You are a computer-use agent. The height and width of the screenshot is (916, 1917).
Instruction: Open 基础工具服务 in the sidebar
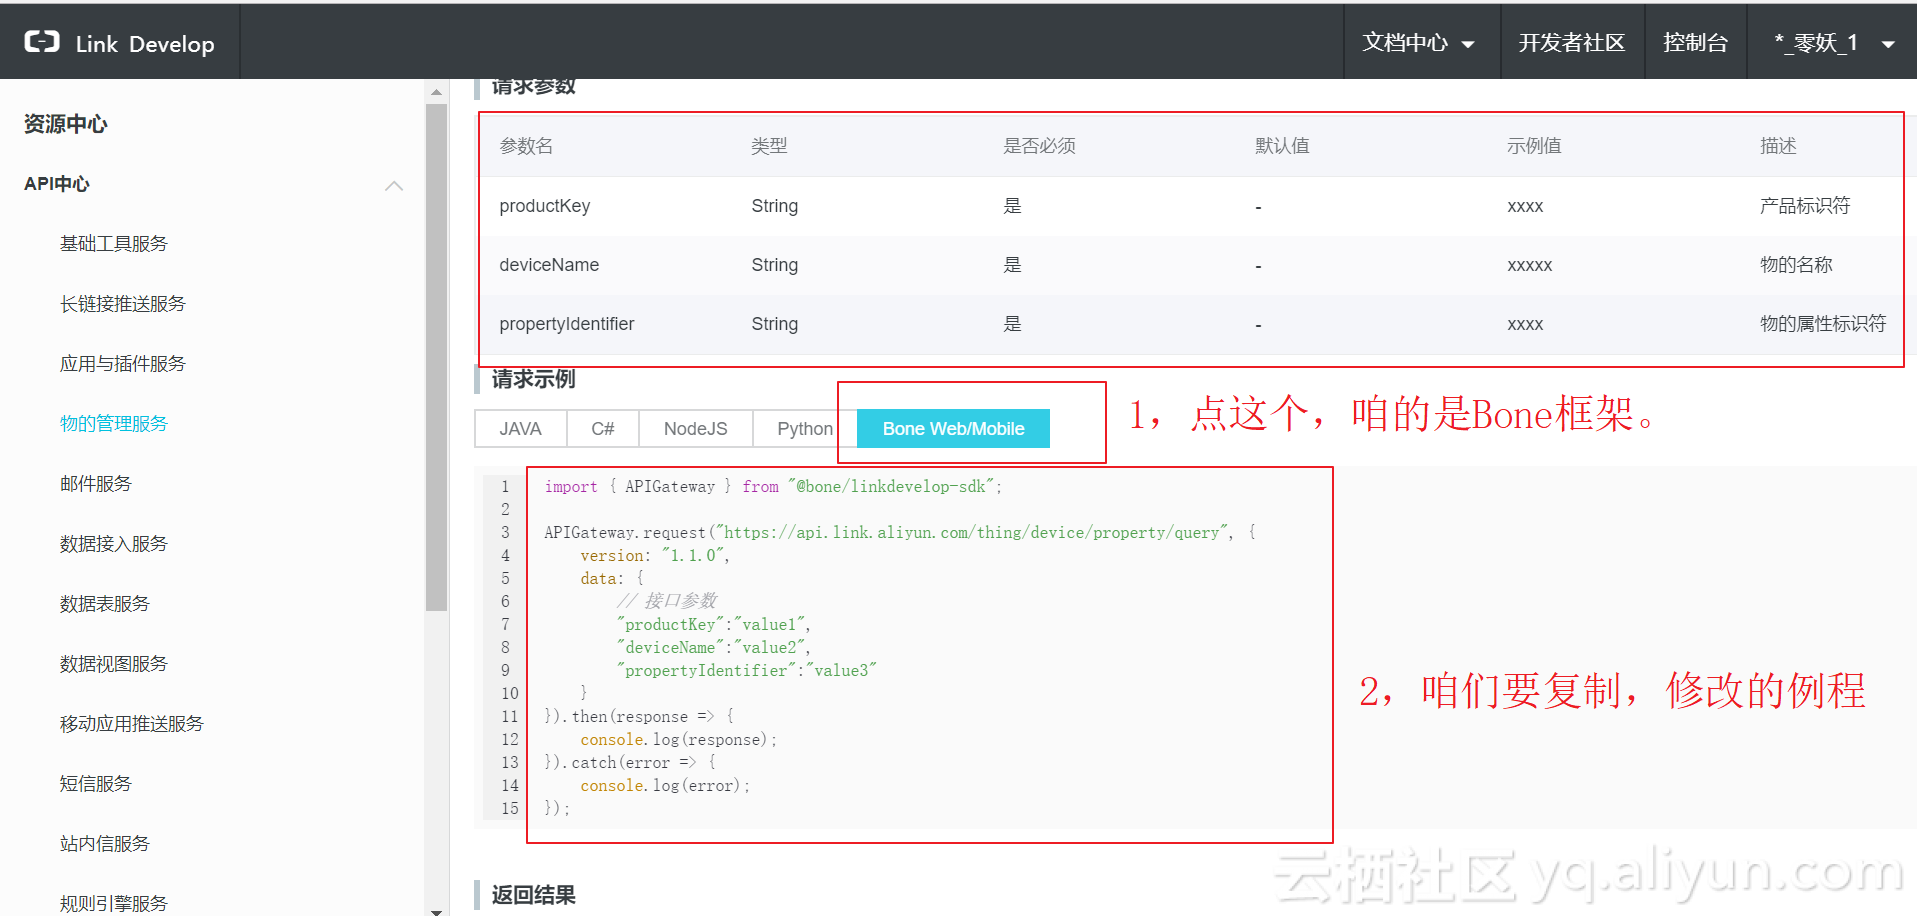tap(114, 244)
